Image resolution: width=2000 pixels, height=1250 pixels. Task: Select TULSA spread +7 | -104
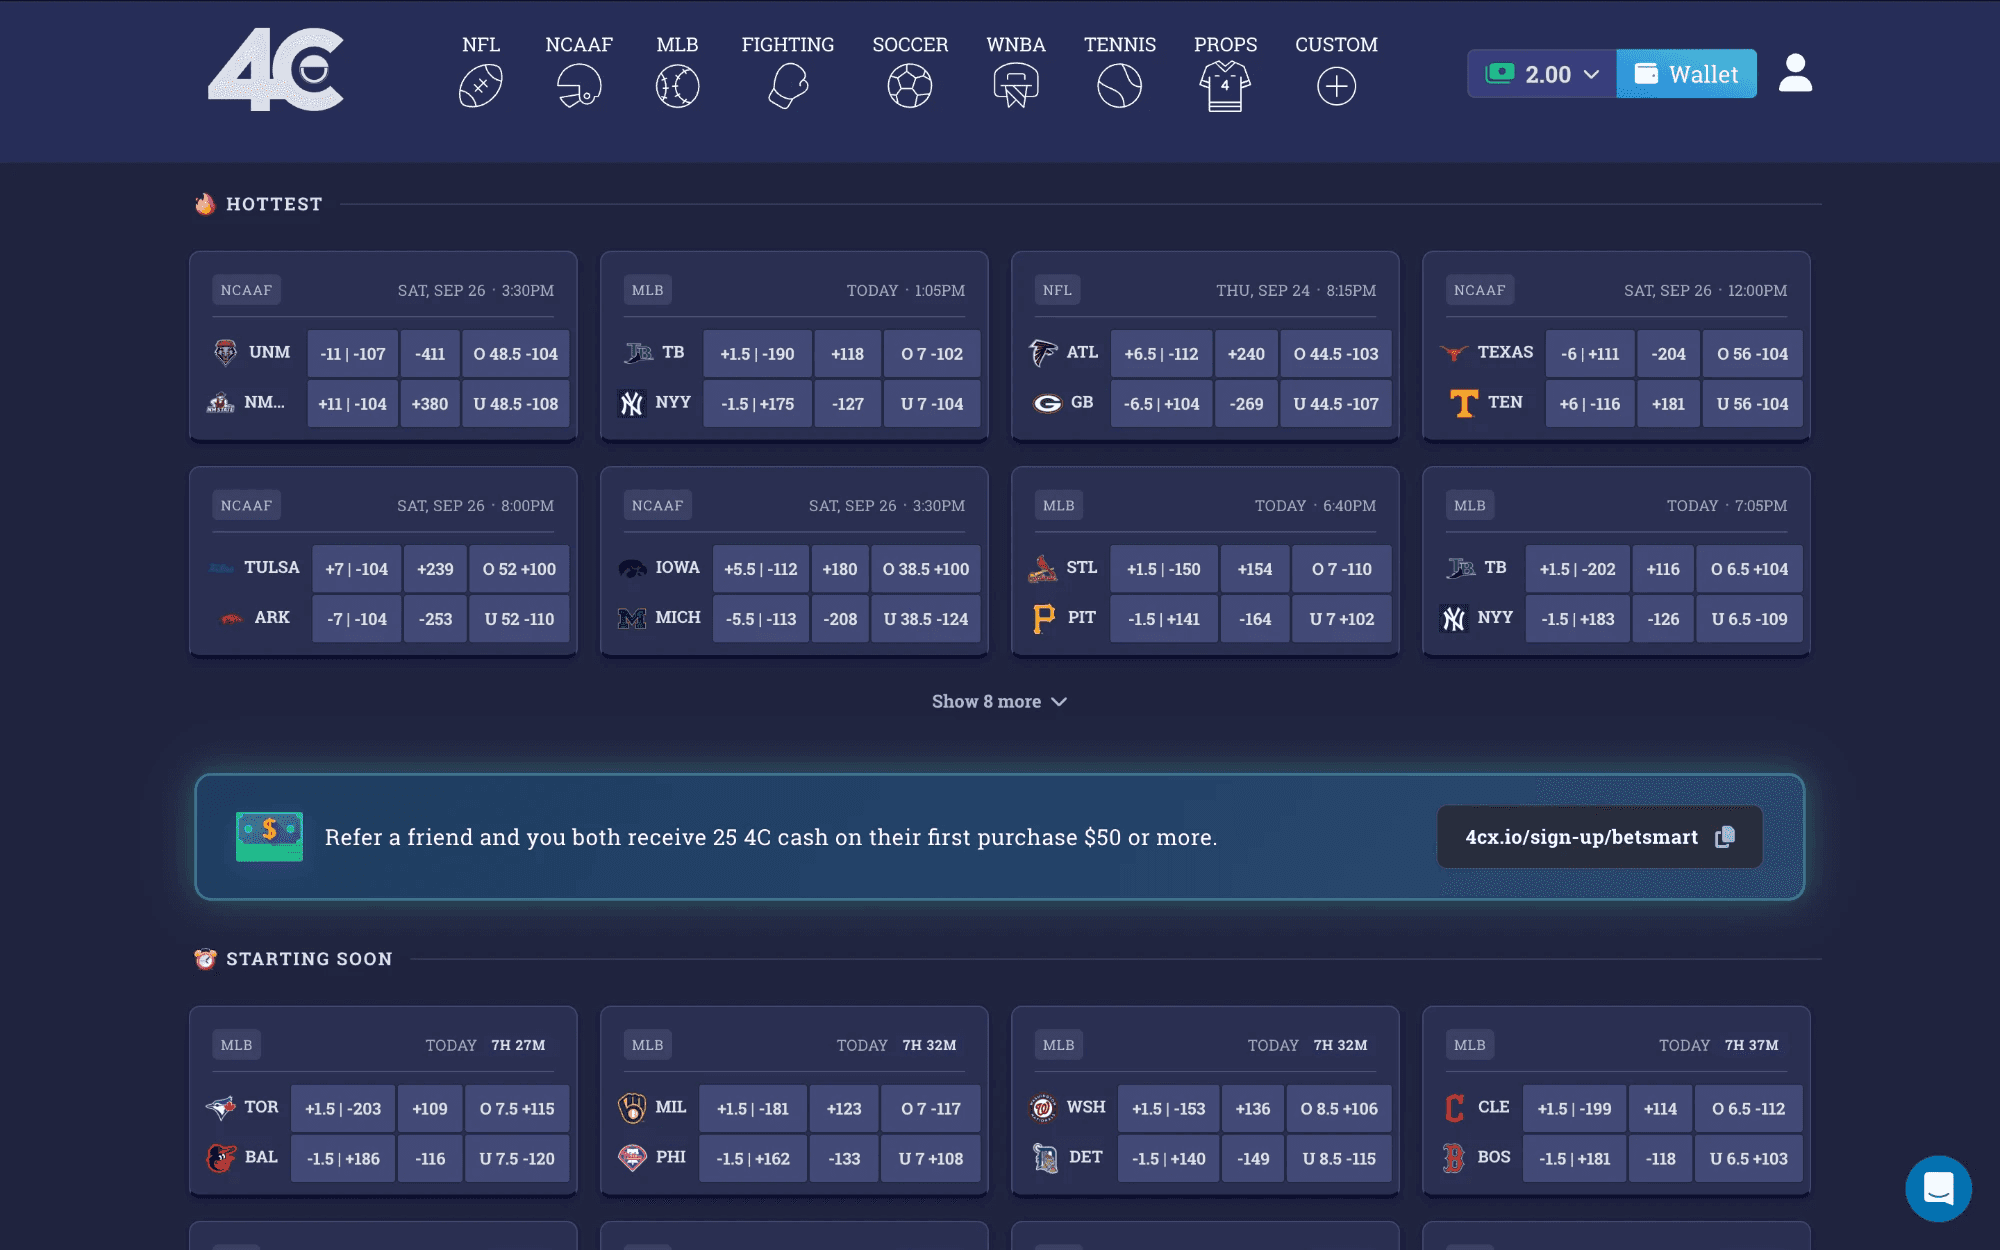[x=357, y=569]
